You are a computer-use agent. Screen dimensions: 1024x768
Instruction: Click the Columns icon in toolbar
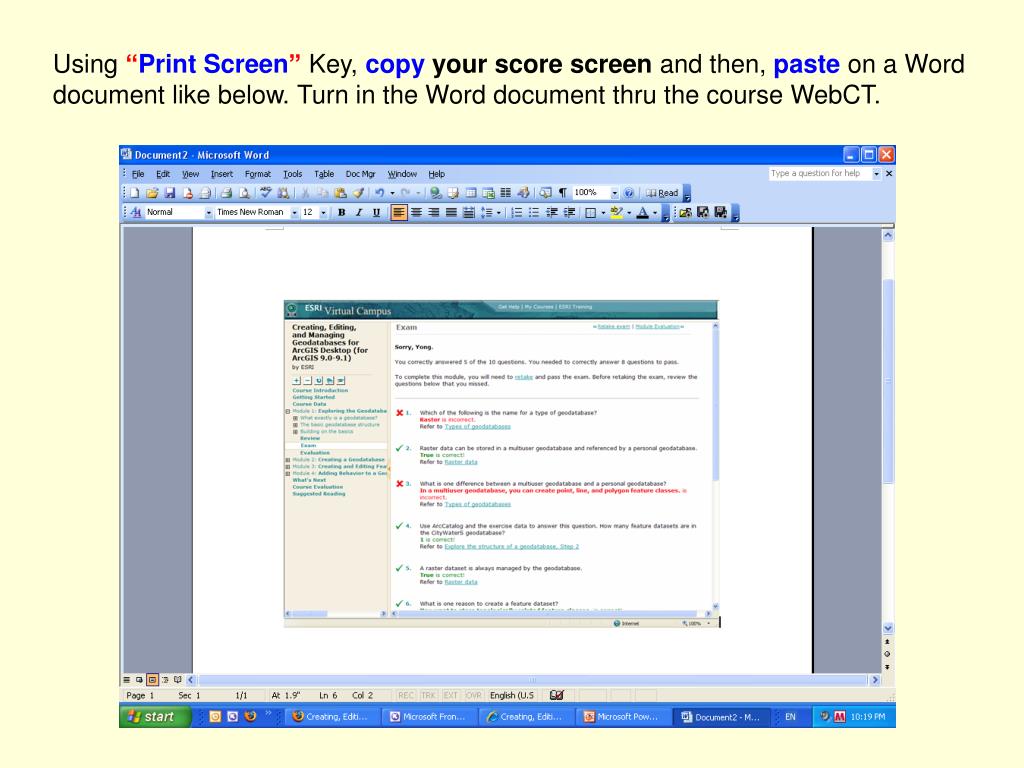point(505,193)
